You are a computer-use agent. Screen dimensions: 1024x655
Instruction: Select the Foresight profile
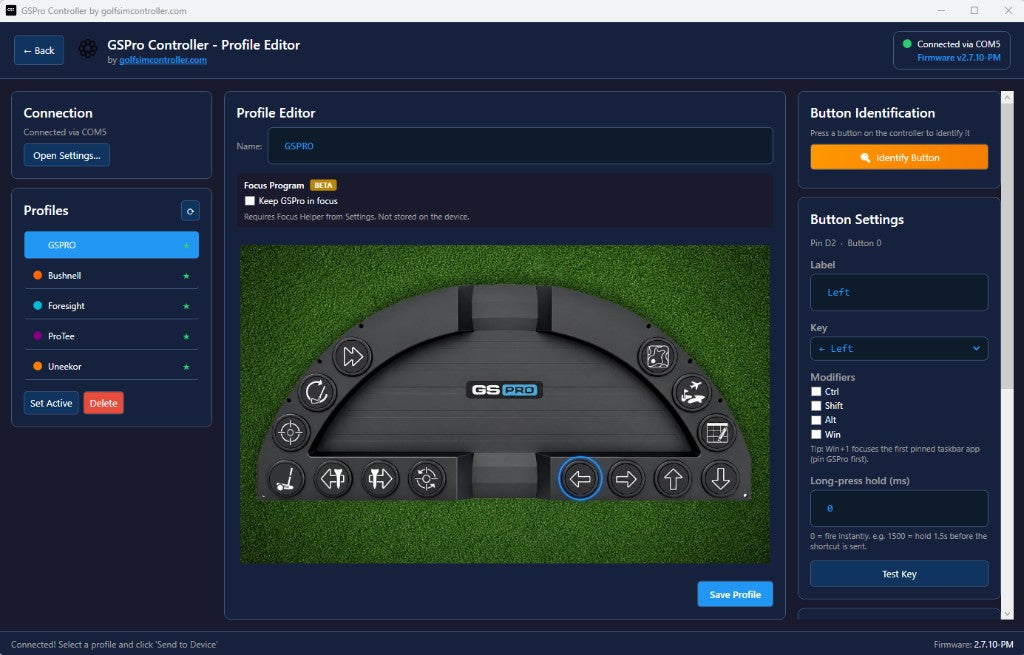click(111, 306)
